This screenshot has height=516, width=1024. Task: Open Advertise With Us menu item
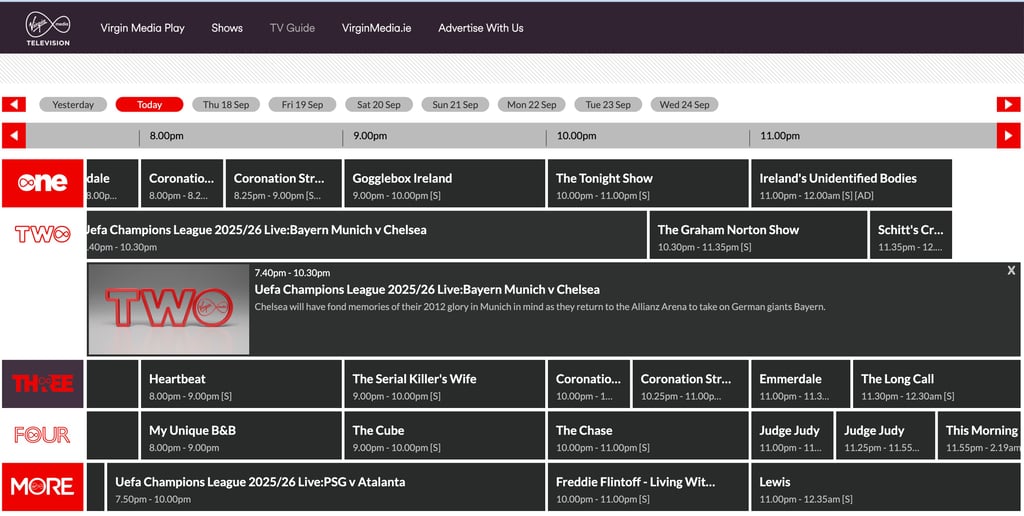coord(481,28)
